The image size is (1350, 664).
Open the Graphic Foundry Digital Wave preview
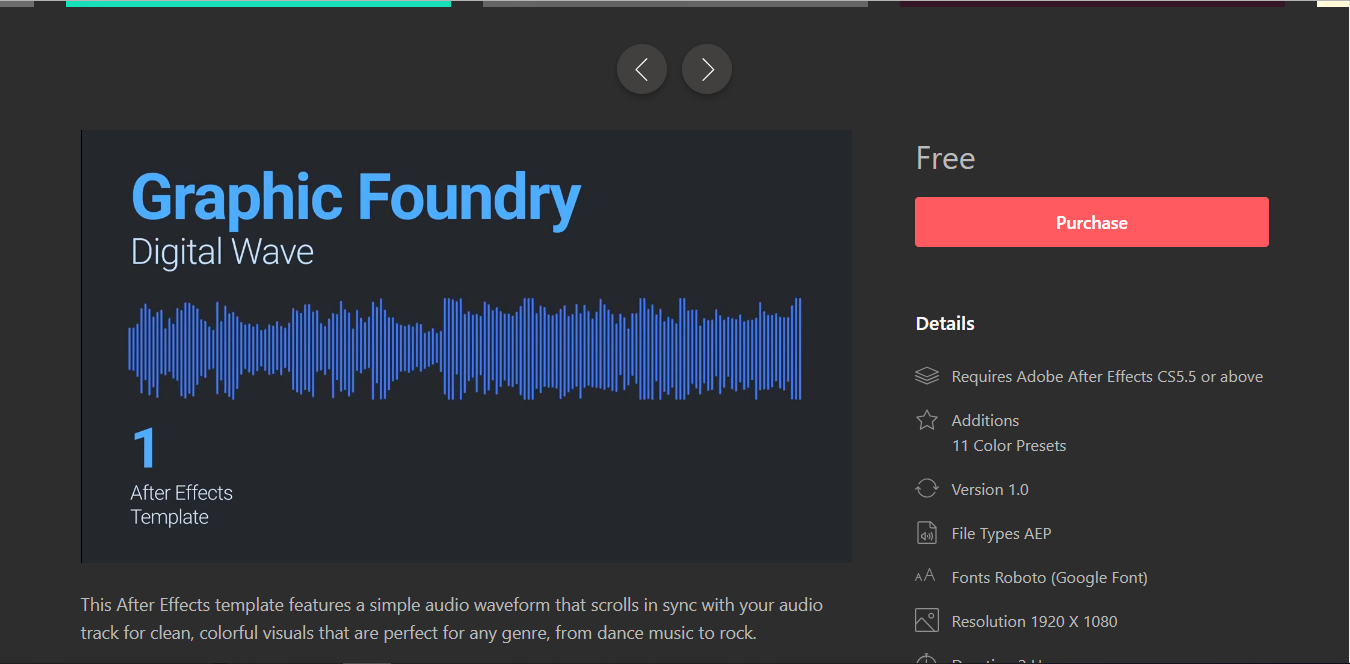[467, 346]
